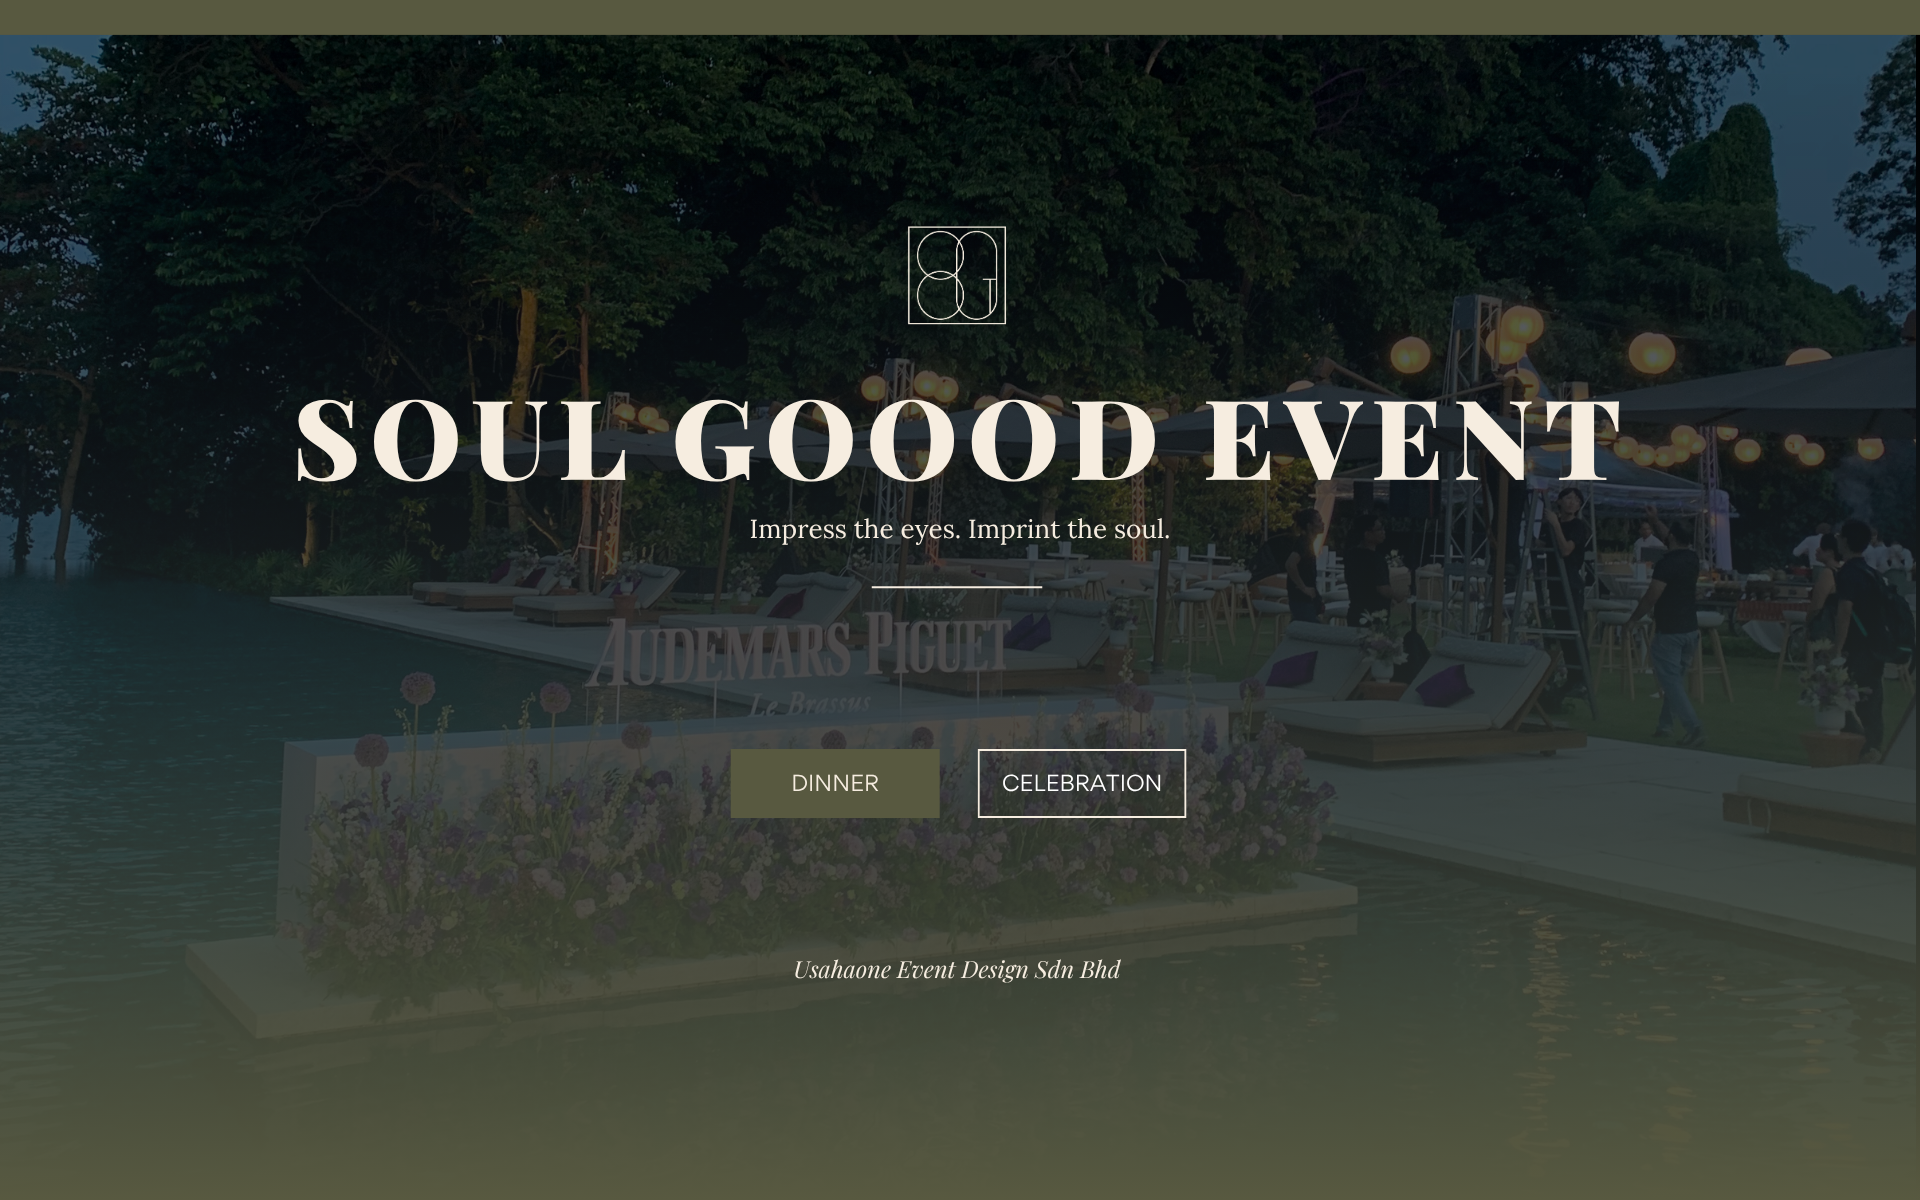Click the 'Le Brassus' lettering in the background
Screen dimensions: 1920x1200
pyautogui.click(x=810, y=704)
